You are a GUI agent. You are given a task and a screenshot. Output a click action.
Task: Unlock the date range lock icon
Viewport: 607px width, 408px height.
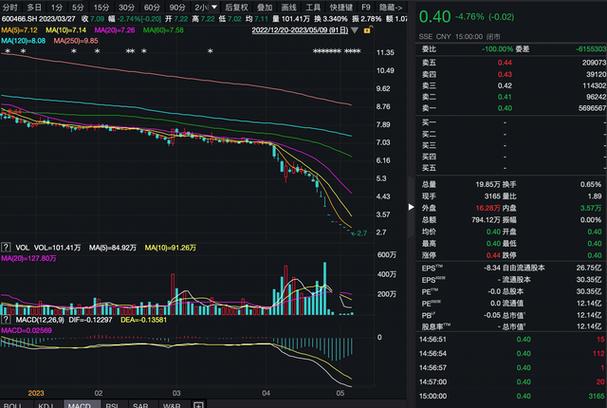pos(367,30)
